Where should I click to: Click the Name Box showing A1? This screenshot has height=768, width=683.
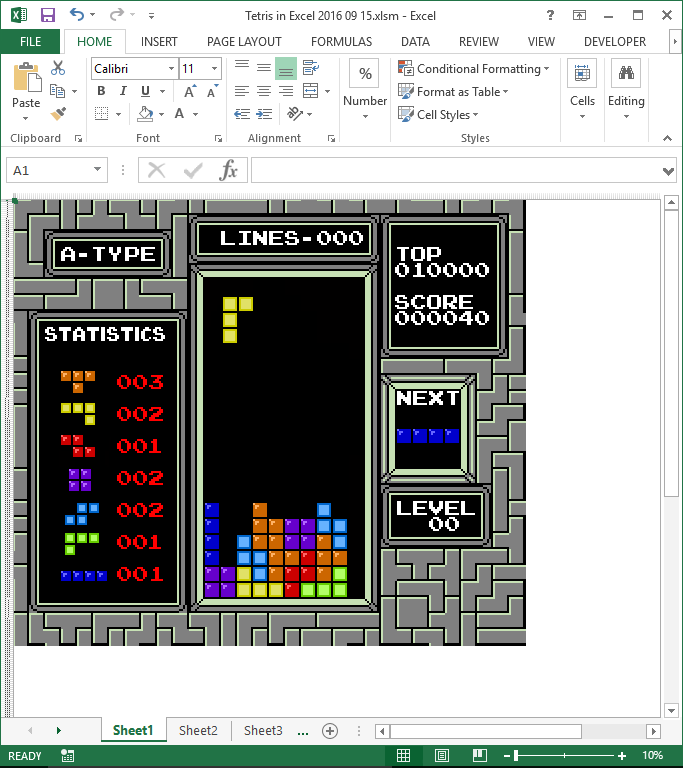pyautogui.click(x=57, y=170)
